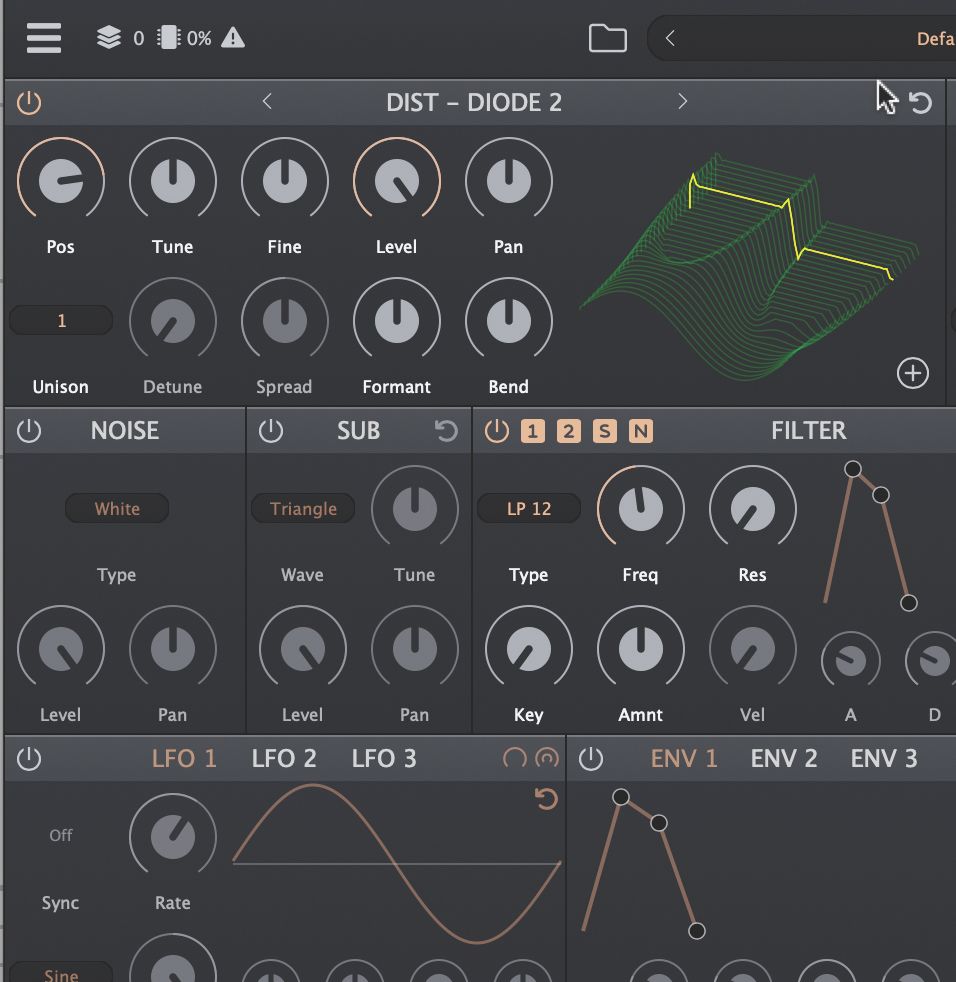Screen dimensions: 956x982
Task: Select the ENV 3 tab
Action: (884, 759)
